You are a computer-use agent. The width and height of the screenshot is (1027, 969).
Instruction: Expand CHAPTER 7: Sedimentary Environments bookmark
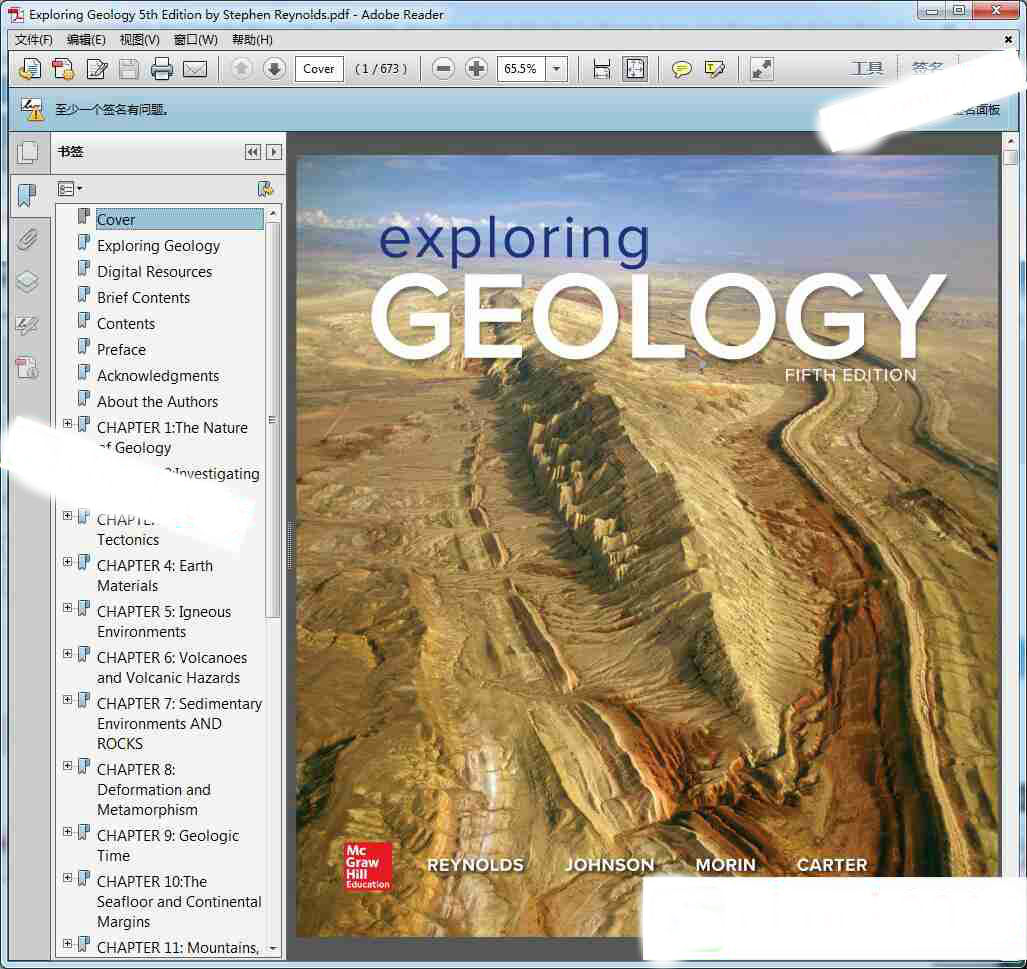67,700
